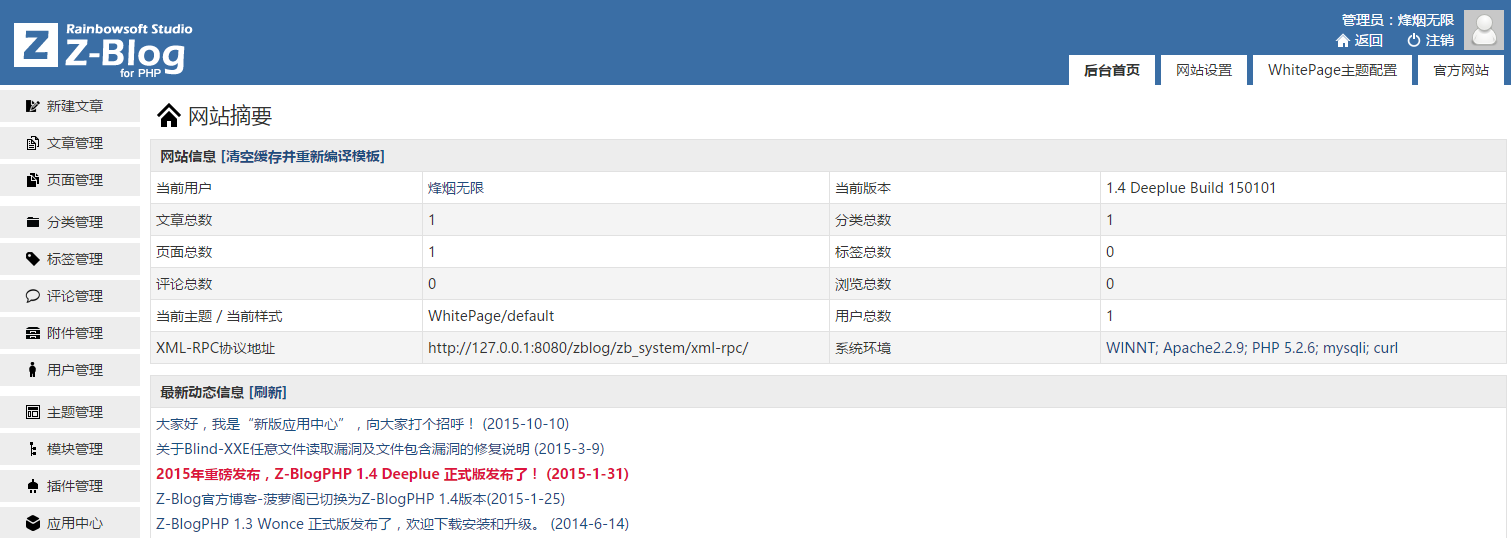Click the category management folder icon
The image size is (1511, 538).
tap(33, 222)
